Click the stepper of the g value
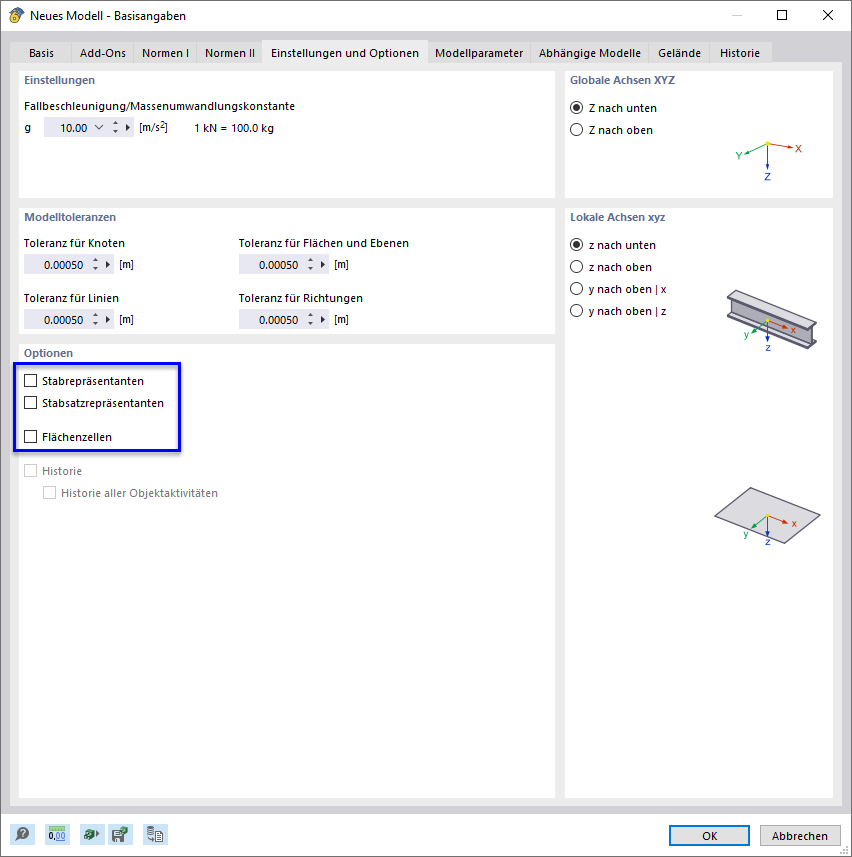The image size is (852, 857). click(x=115, y=127)
